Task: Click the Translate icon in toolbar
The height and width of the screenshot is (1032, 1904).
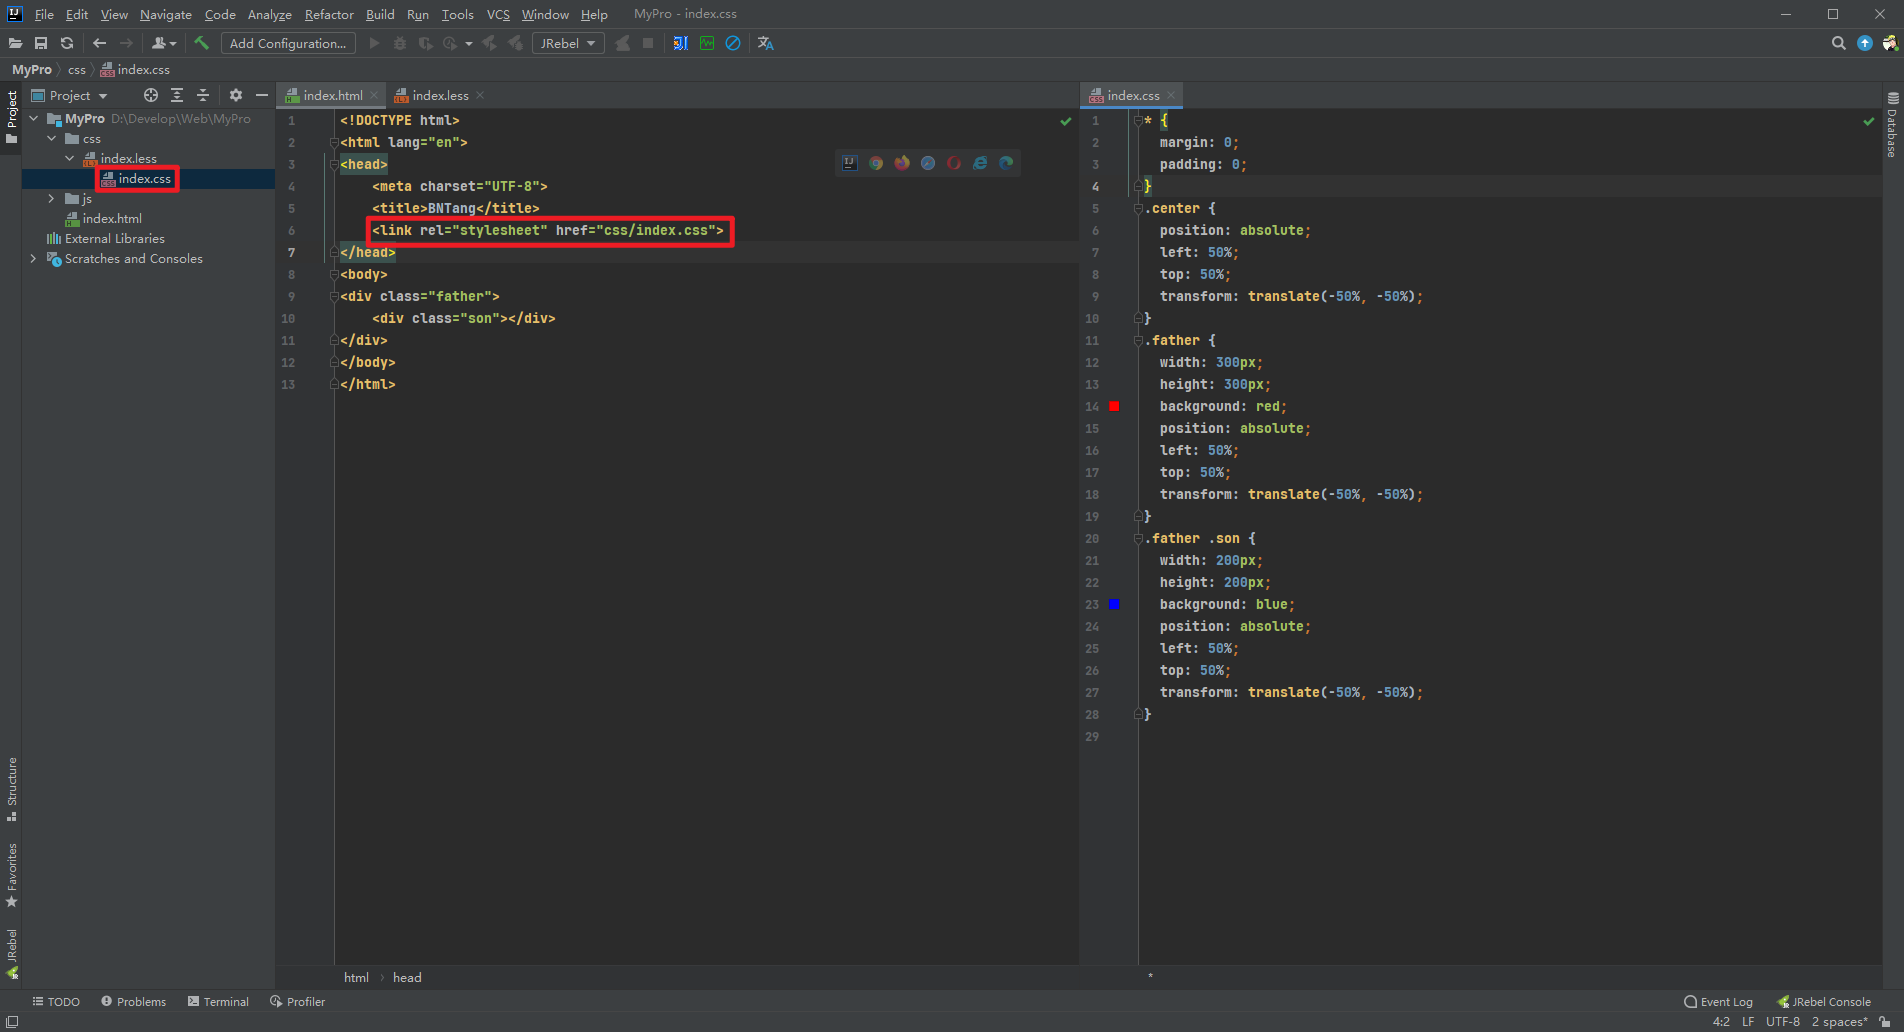Action: coord(766,43)
